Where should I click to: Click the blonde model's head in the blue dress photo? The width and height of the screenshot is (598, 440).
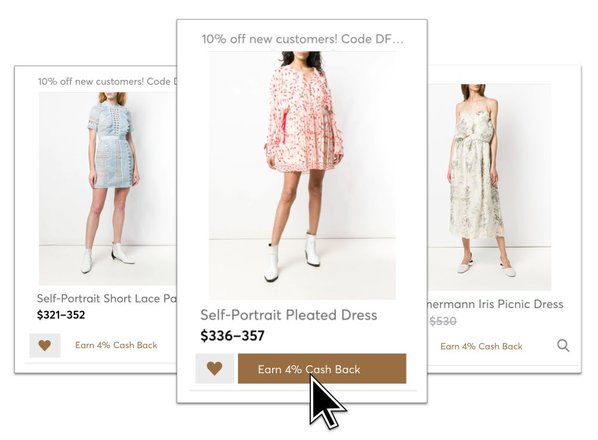click(112, 98)
